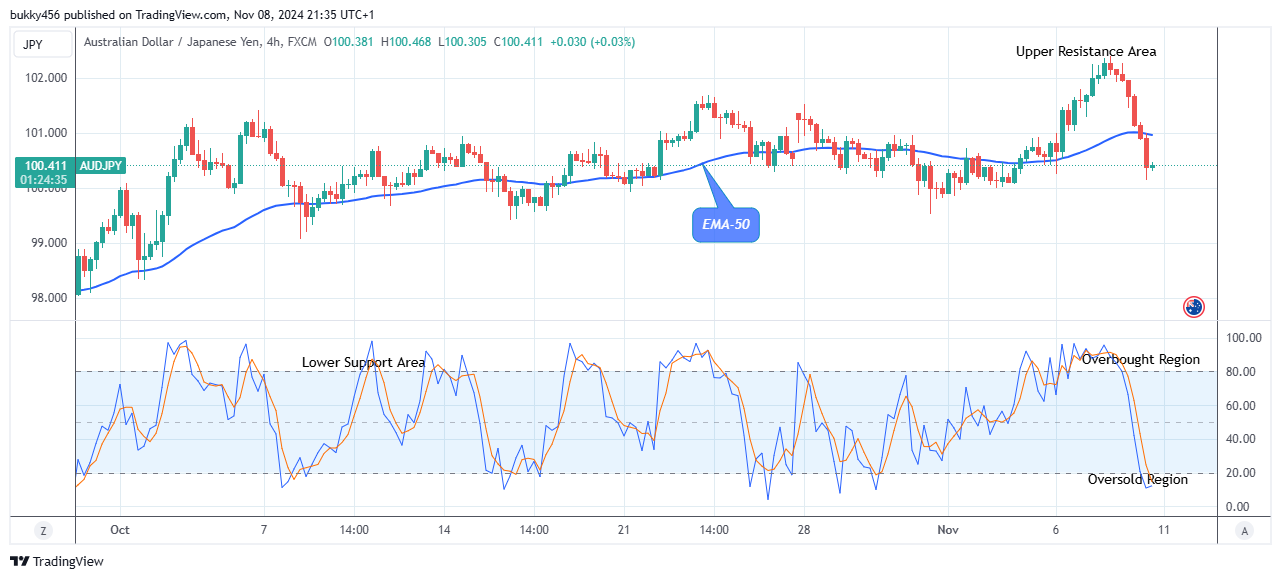Click the 'Overbought Region' annotation text
This screenshot has width=1281, height=579.
click(x=1141, y=359)
